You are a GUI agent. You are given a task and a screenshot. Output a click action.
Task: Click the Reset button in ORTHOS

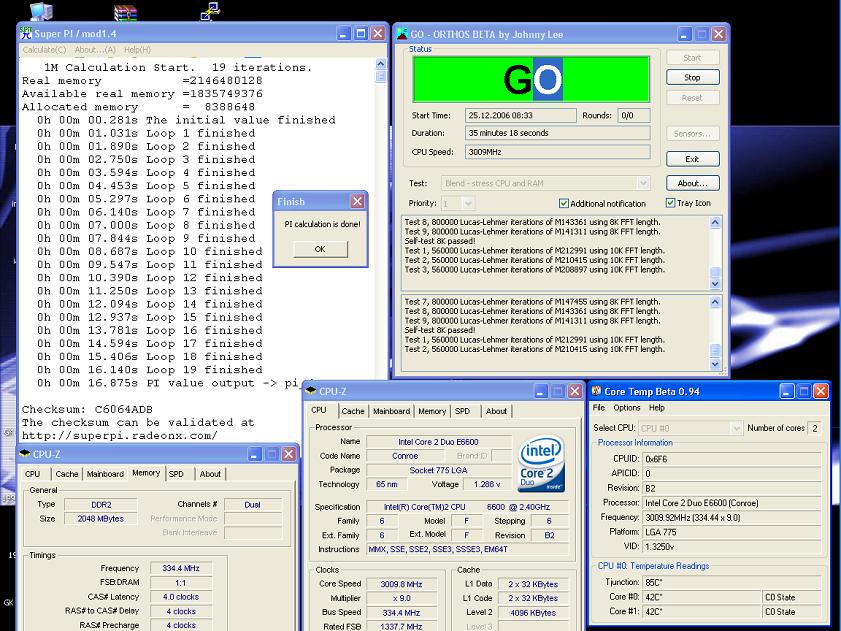coord(692,98)
